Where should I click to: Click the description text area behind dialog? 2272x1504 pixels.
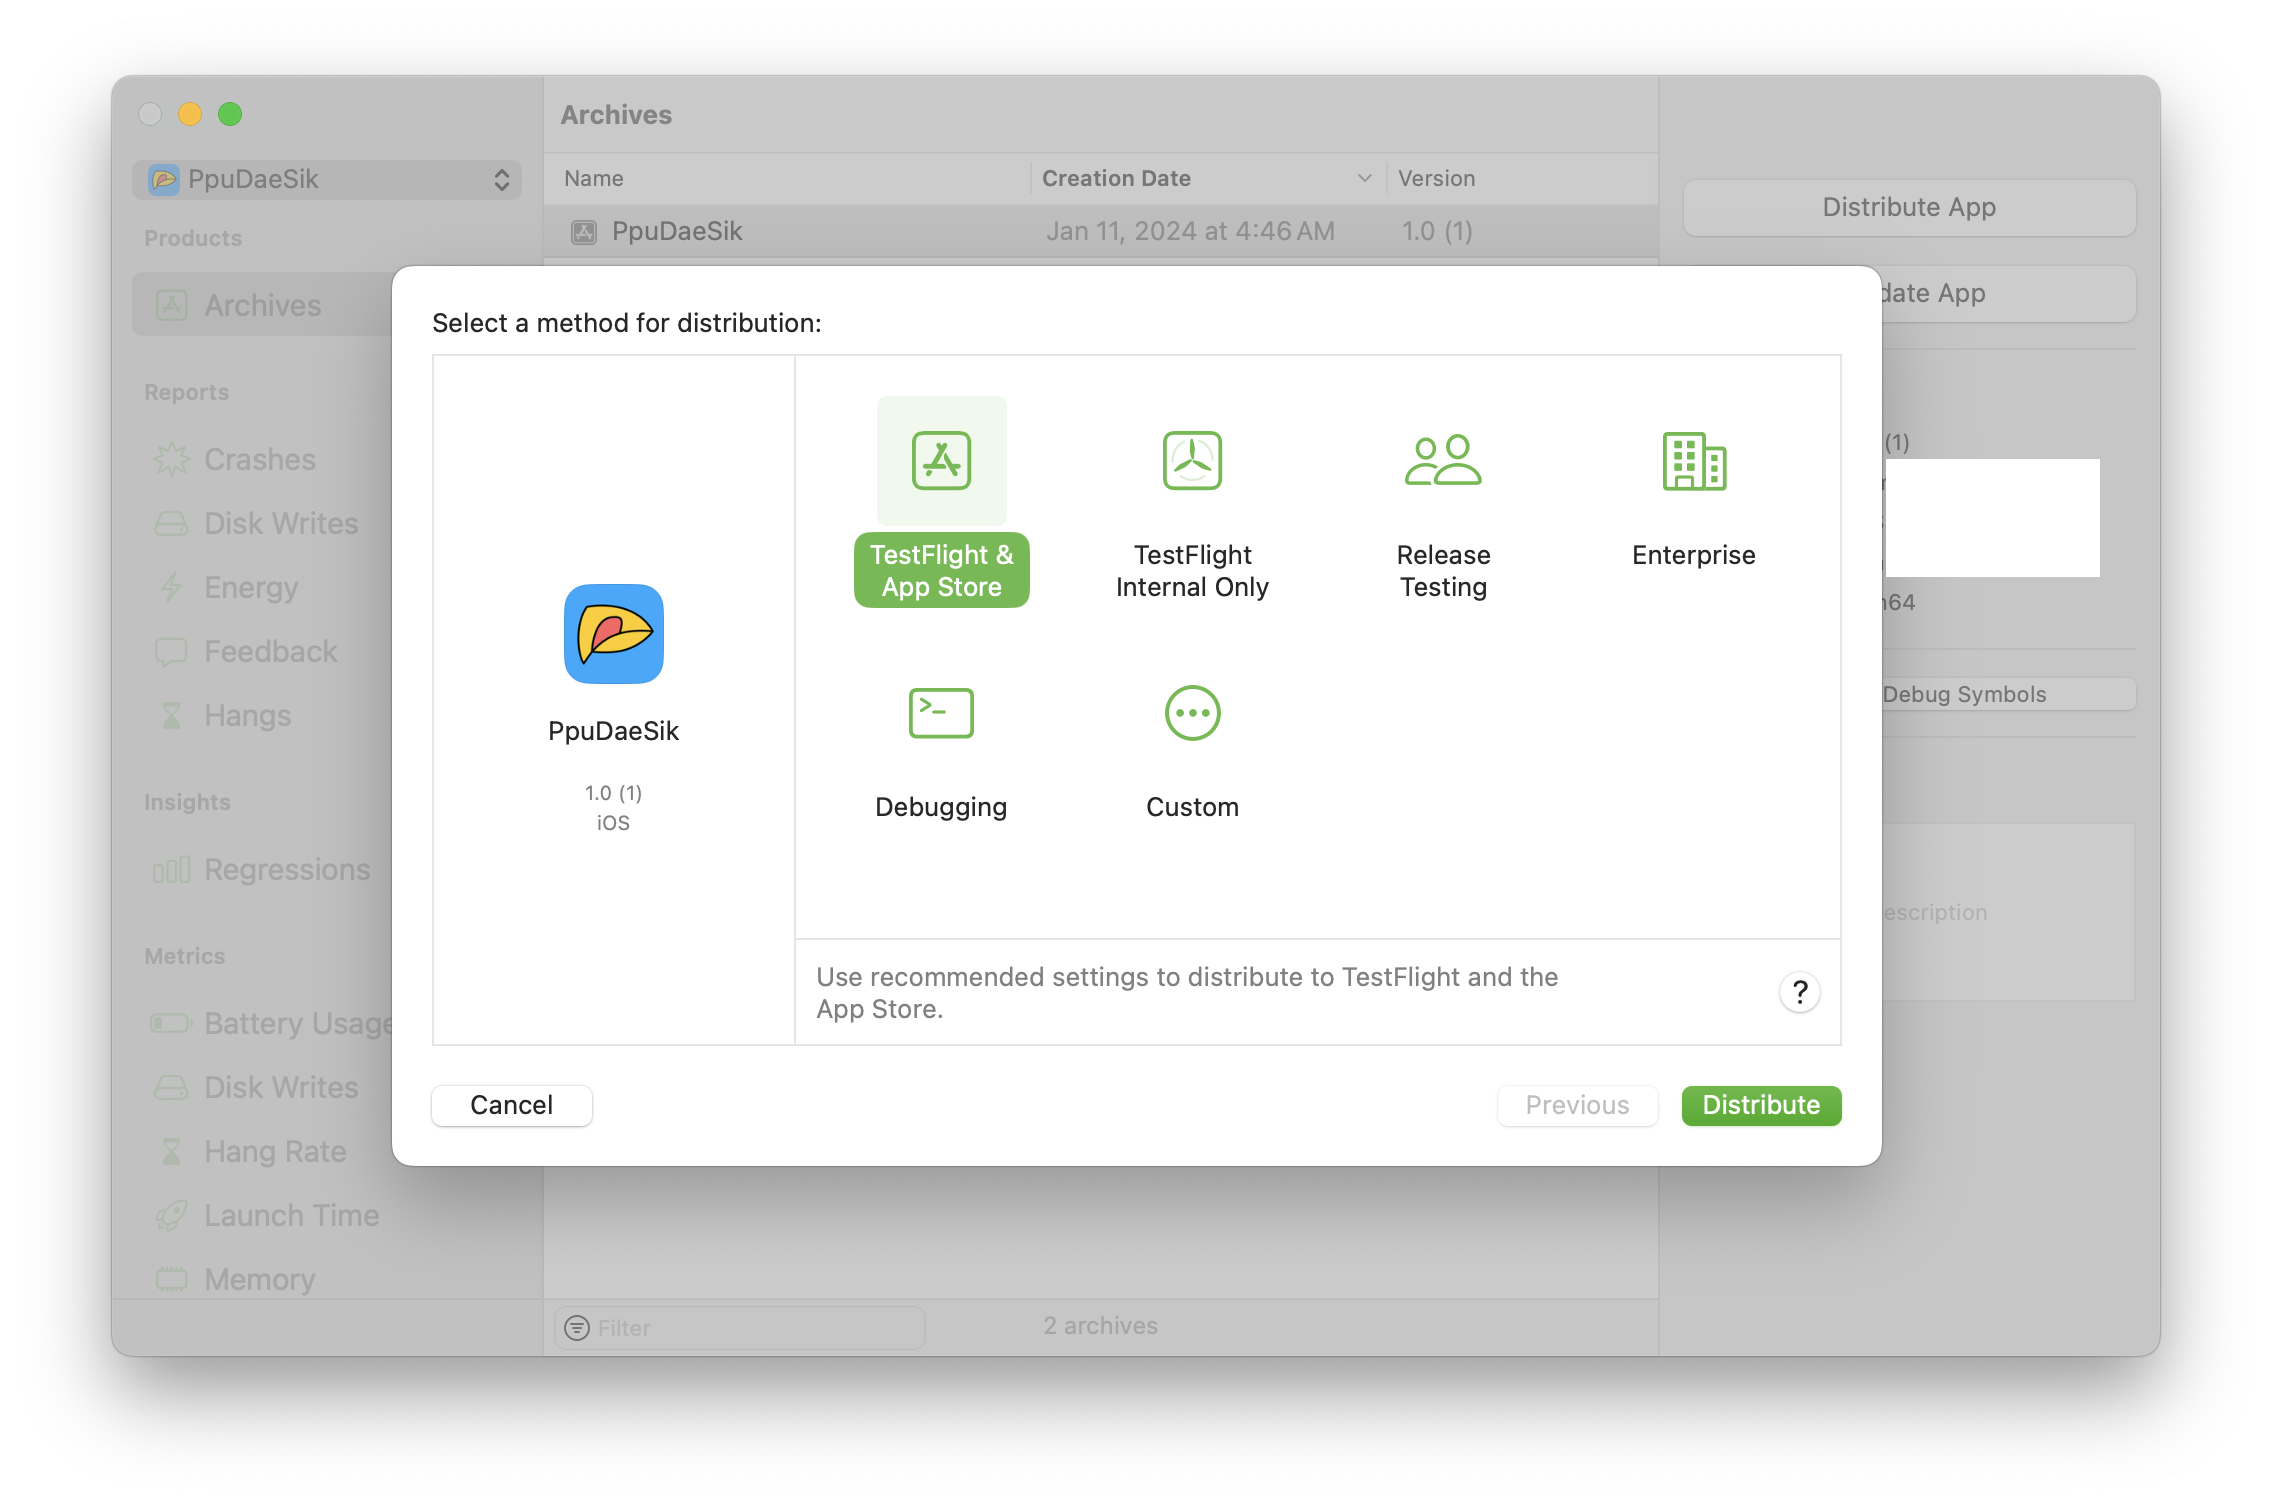tap(2008, 912)
